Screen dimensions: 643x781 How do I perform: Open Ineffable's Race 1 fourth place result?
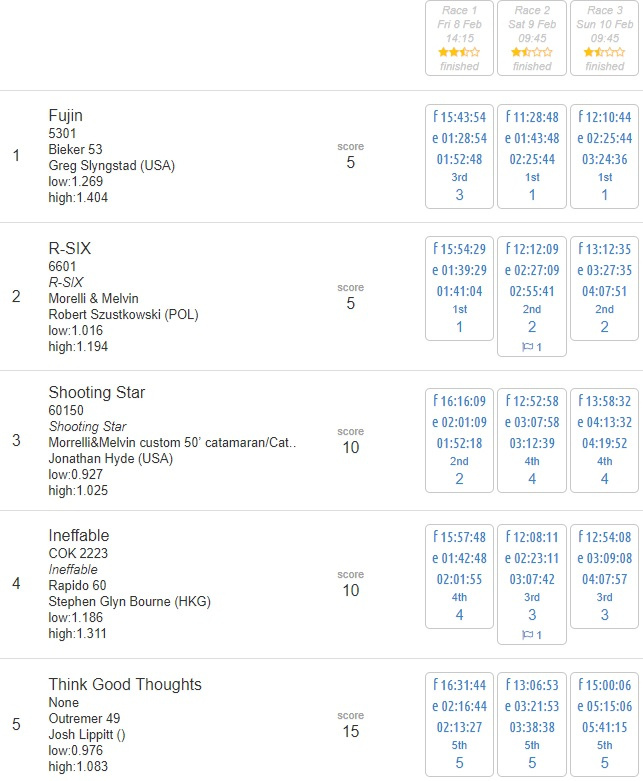pyautogui.click(x=459, y=576)
